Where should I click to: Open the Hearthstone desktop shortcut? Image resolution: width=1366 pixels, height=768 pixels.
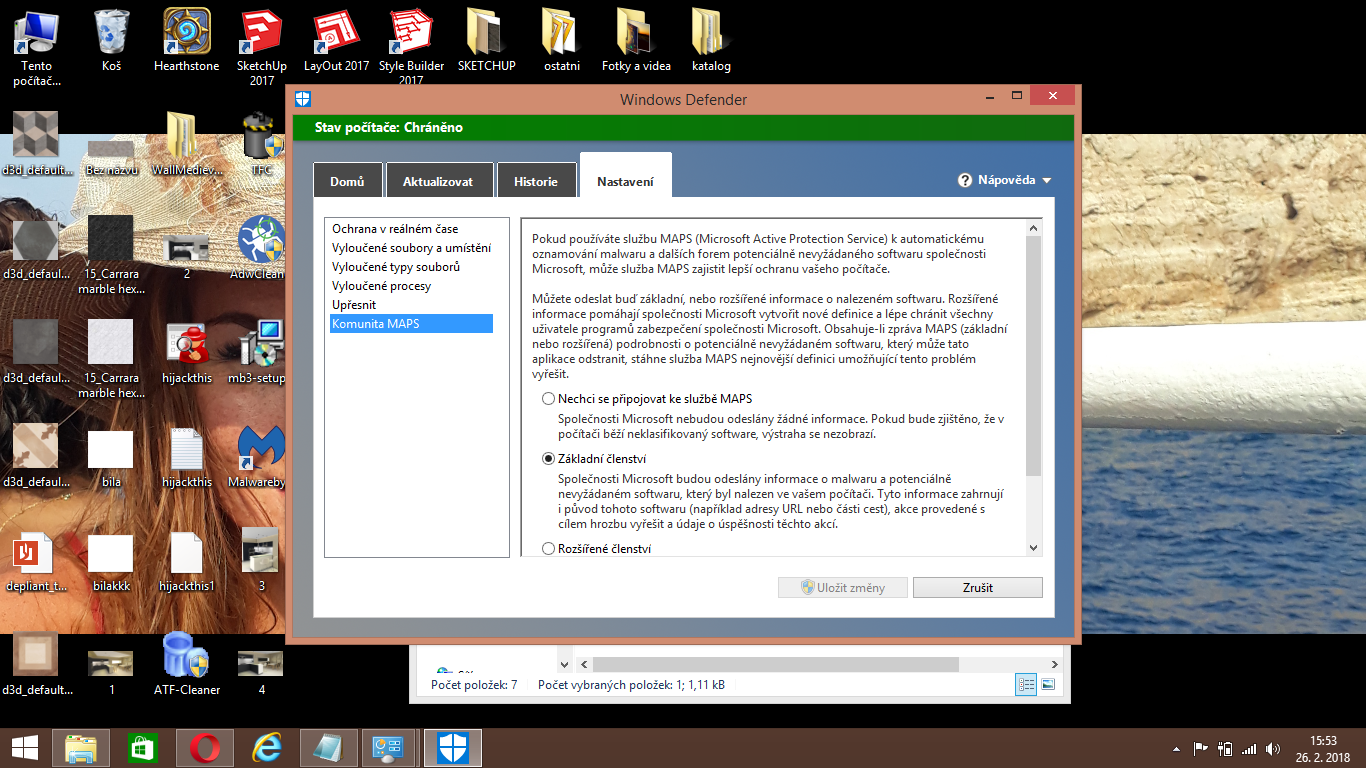click(x=187, y=40)
